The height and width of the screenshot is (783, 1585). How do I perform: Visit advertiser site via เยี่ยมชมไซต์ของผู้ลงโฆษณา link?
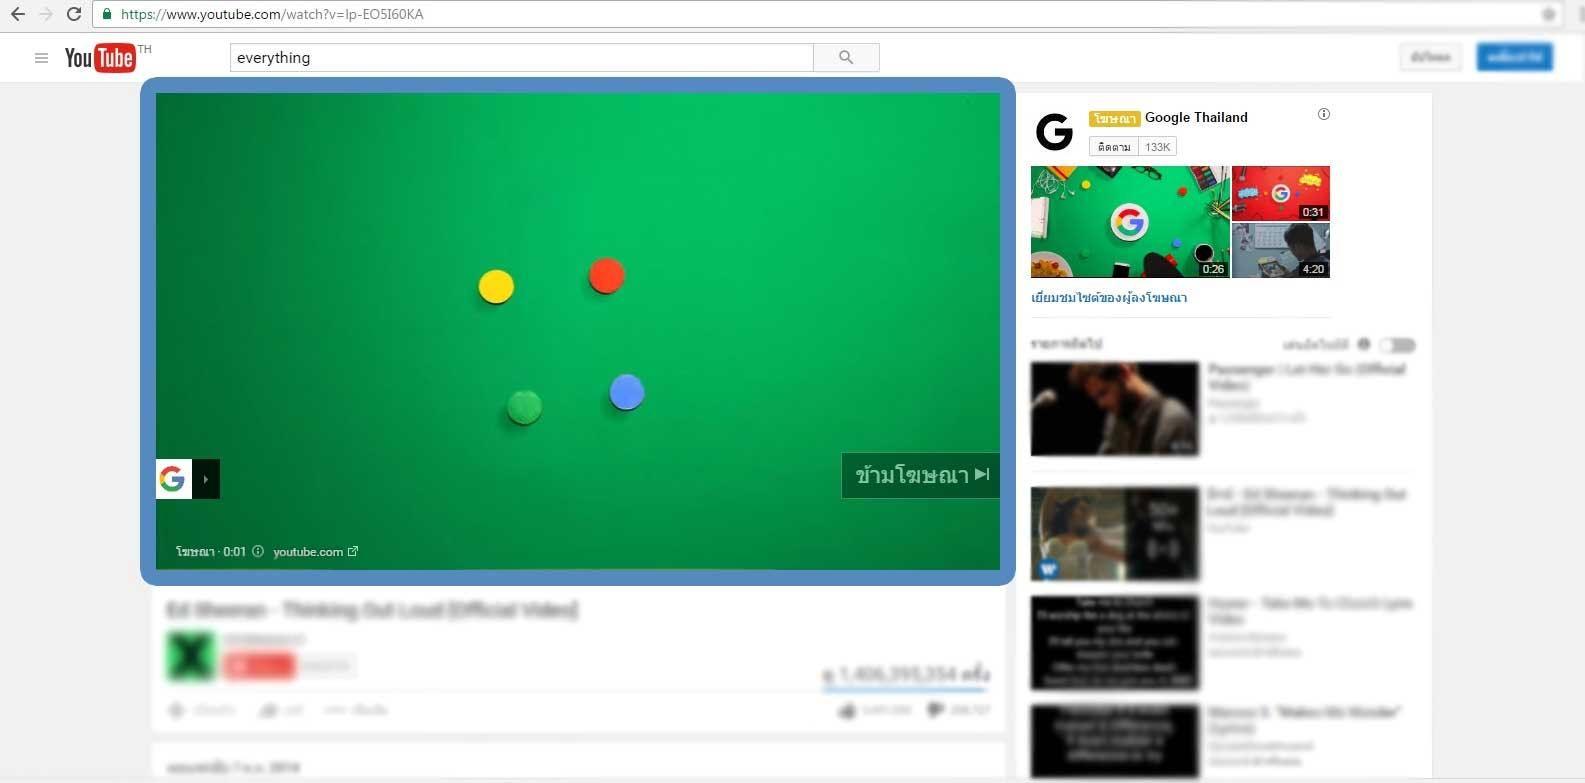coord(1109,297)
